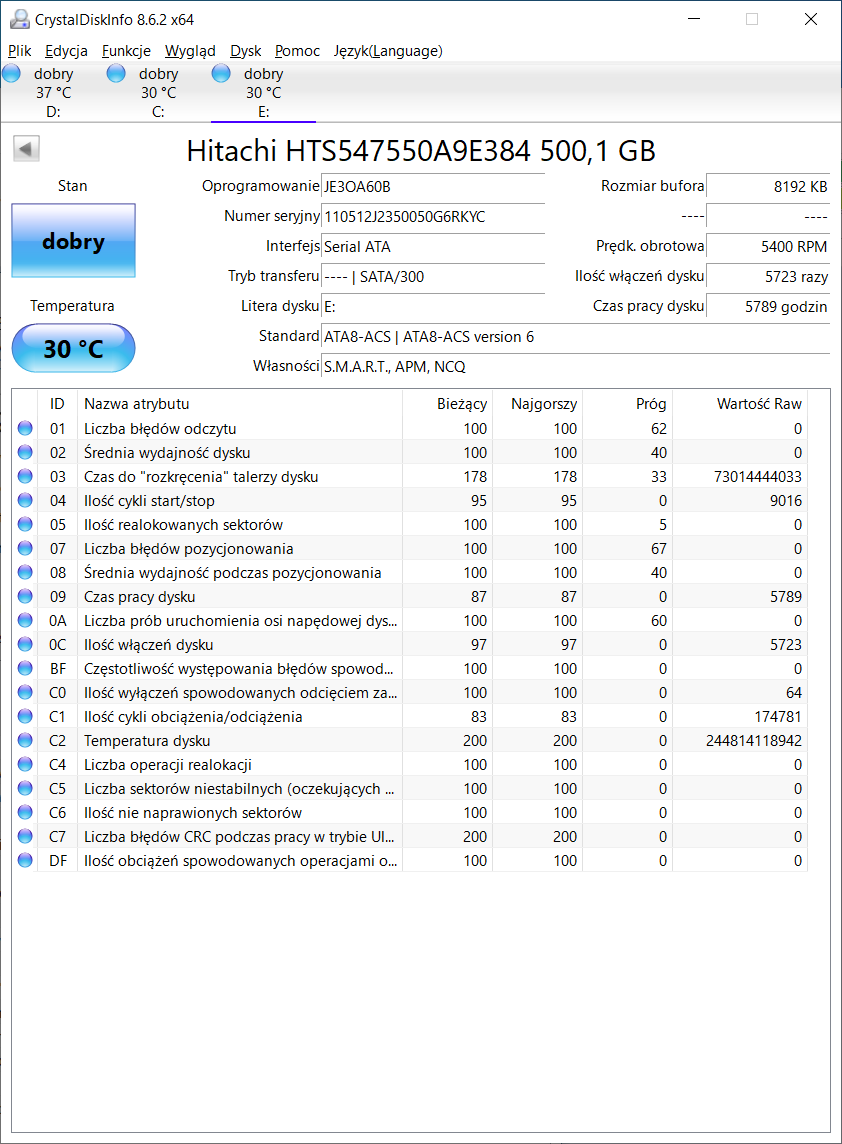Select 'Ilość nie naprawionych sektorów' row
This screenshot has height=1144, width=842.
410,813
